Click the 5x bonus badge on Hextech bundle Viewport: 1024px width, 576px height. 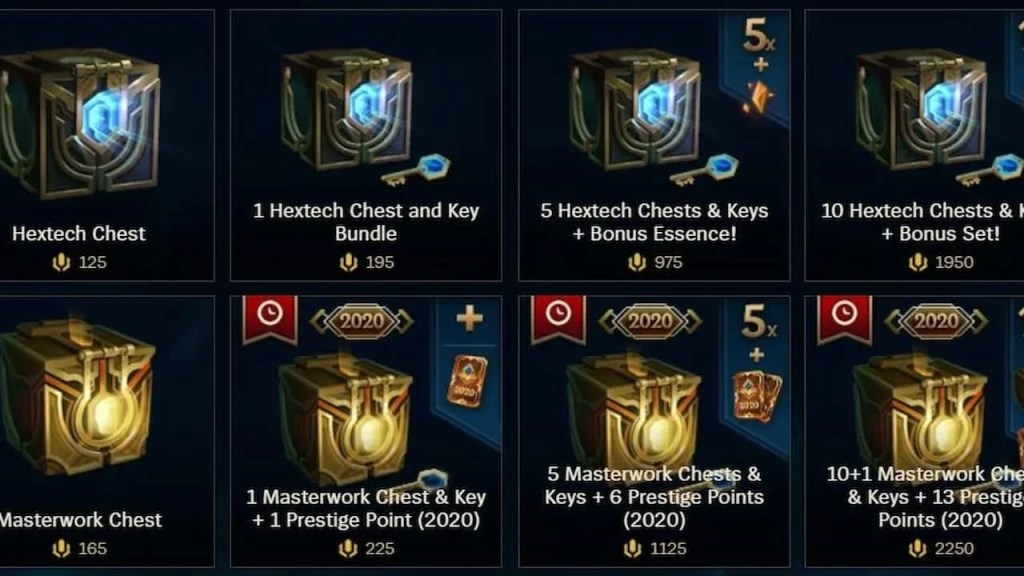(759, 35)
